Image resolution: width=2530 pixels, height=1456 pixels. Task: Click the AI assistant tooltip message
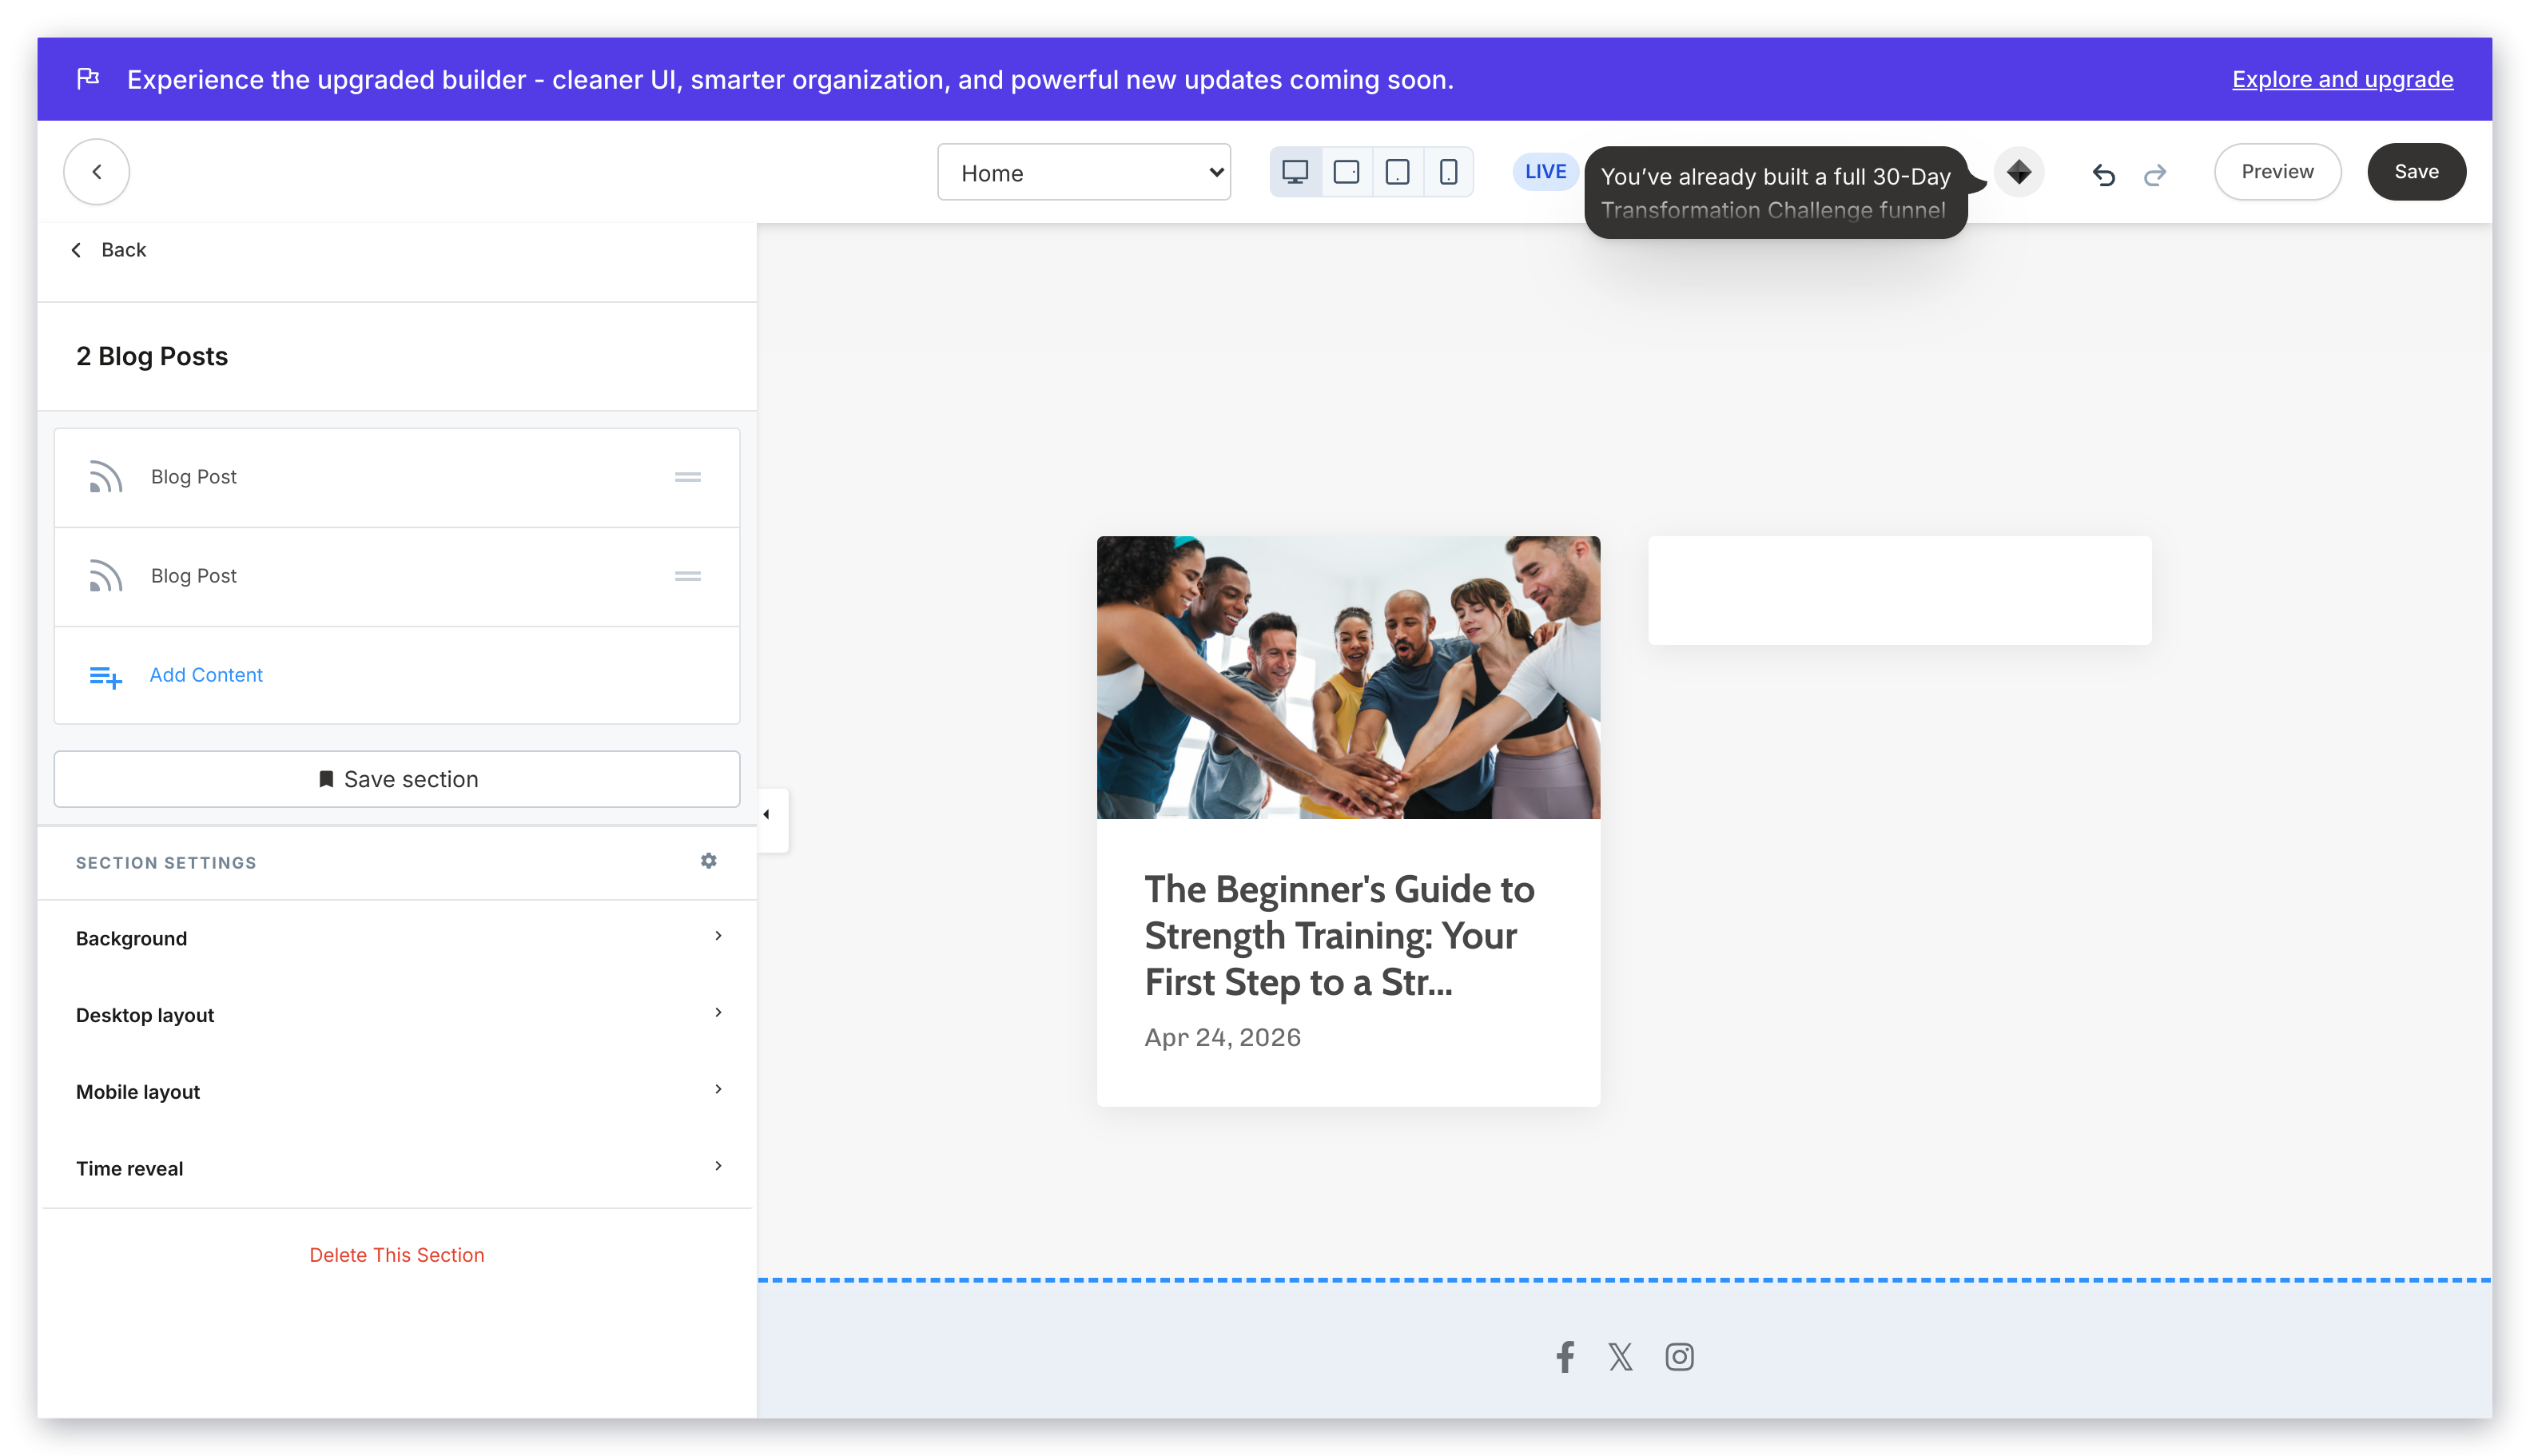point(1775,192)
